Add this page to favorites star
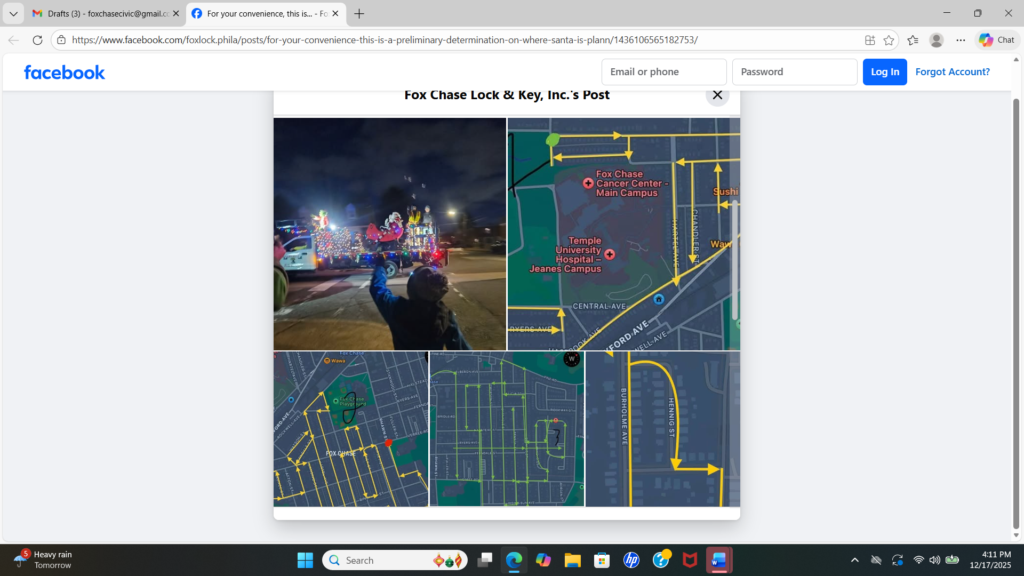 pos(889,40)
